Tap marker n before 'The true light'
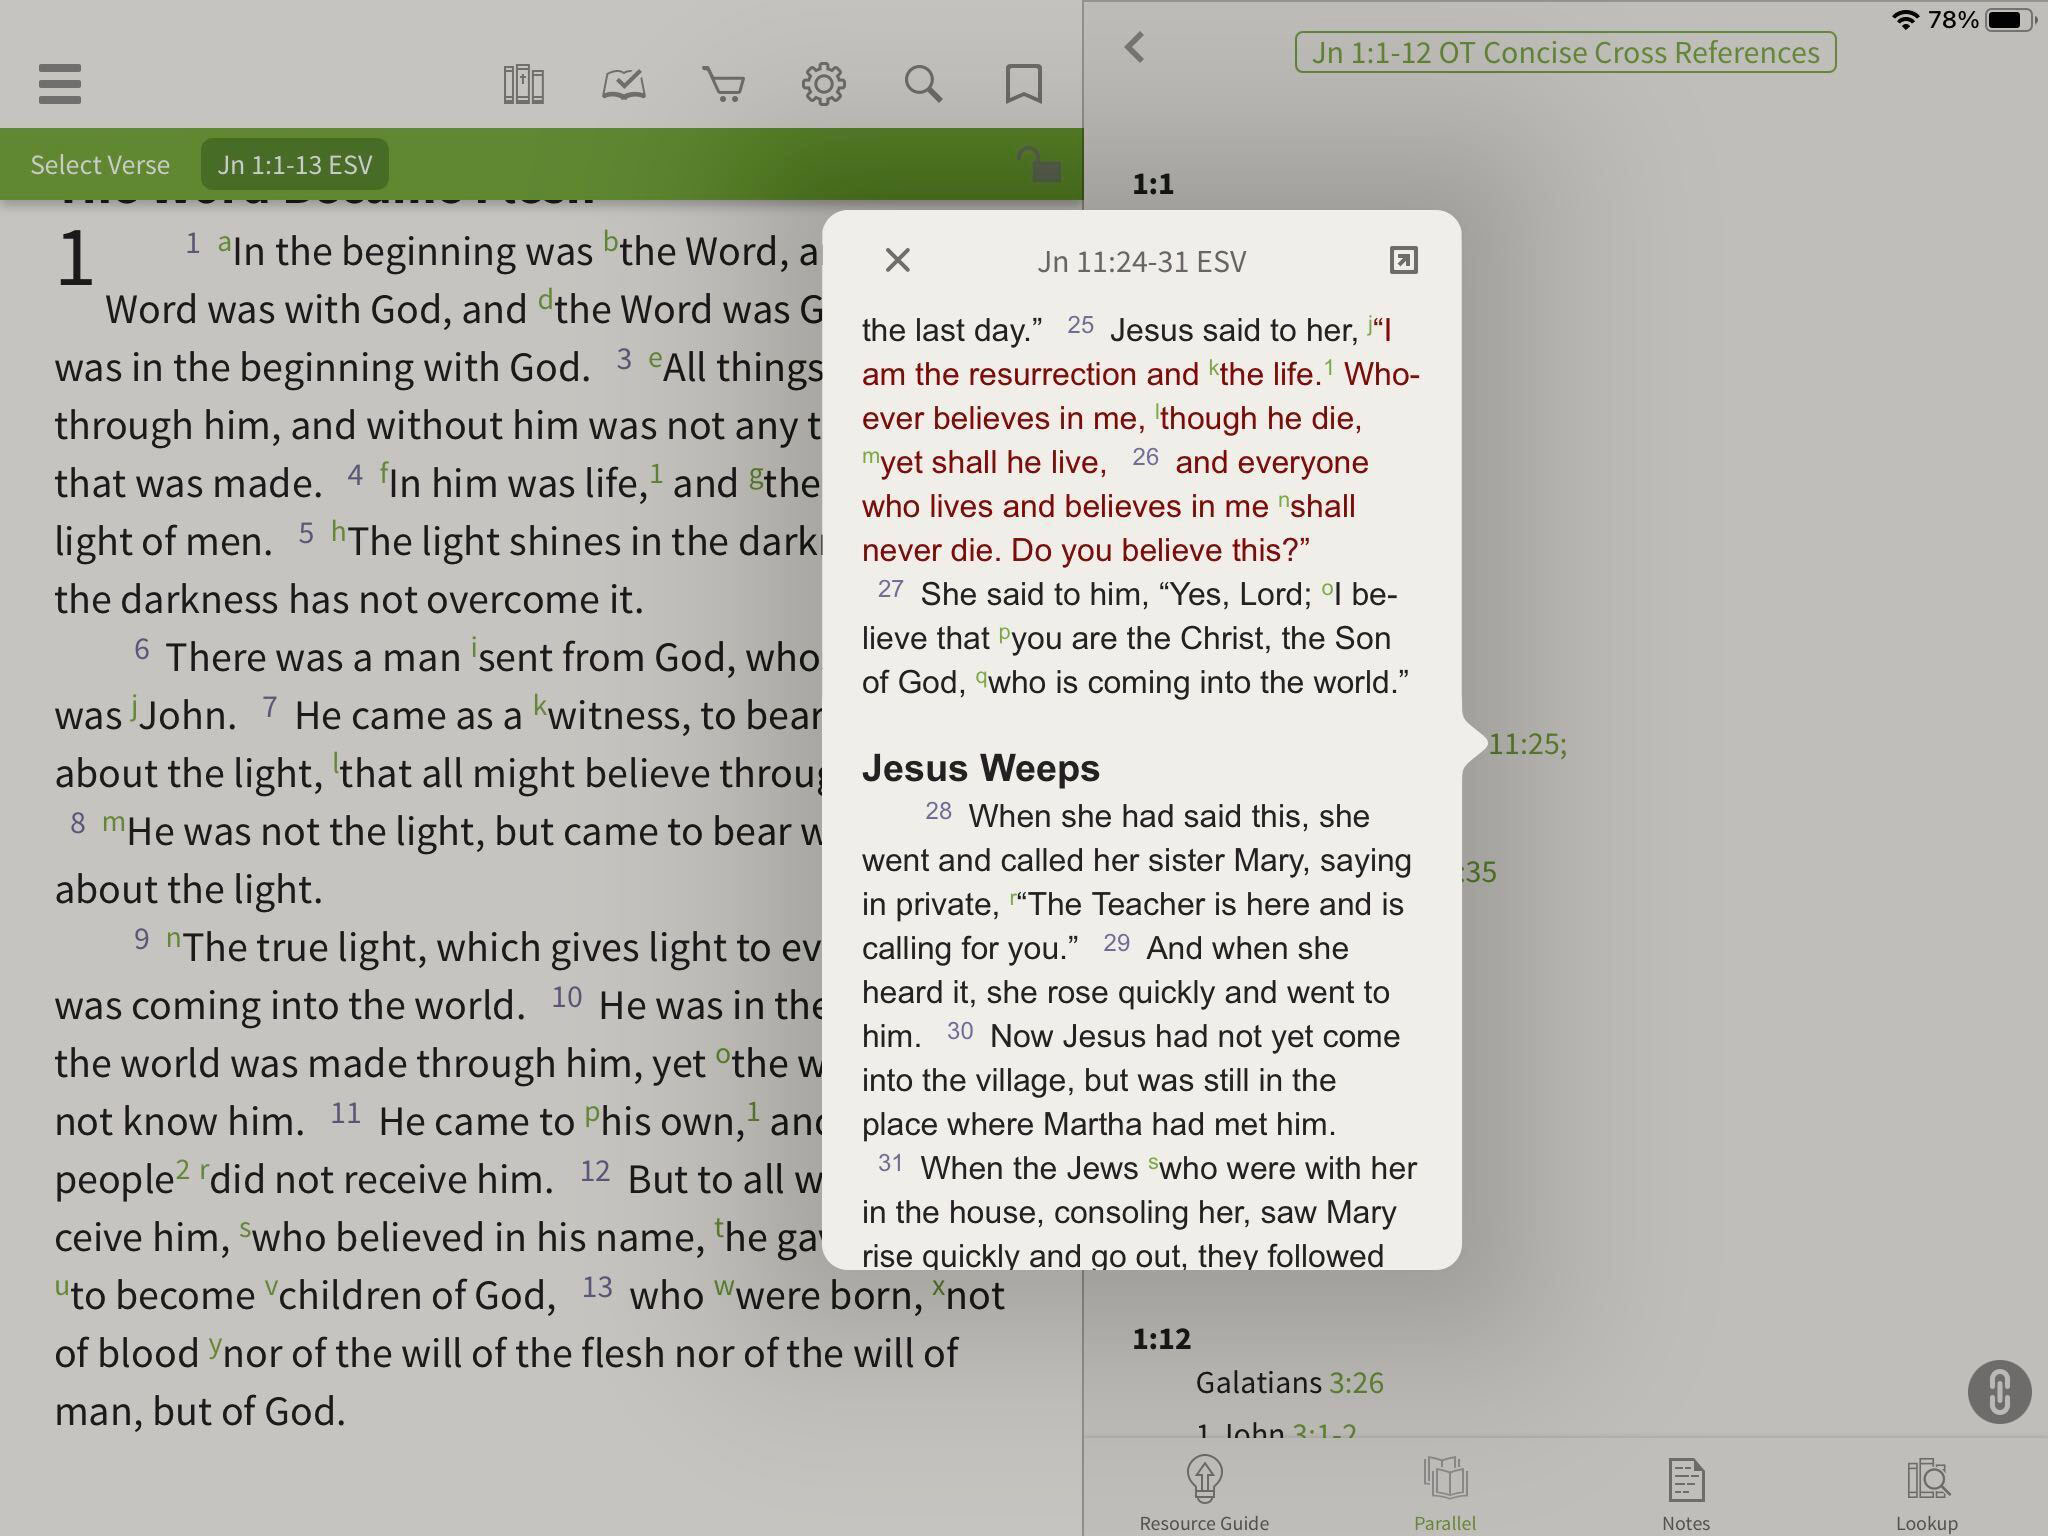The height and width of the screenshot is (1536, 2048). click(x=173, y=938)
